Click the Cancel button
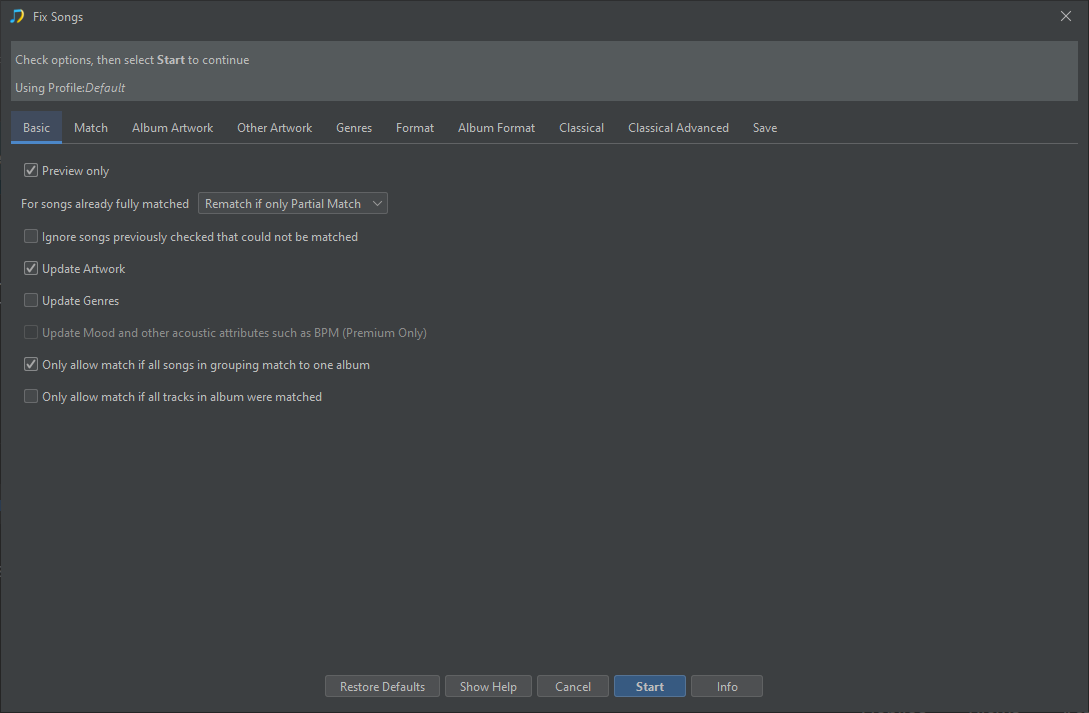This screenshot has height=713, width=1089. click(x=573, y=687)
